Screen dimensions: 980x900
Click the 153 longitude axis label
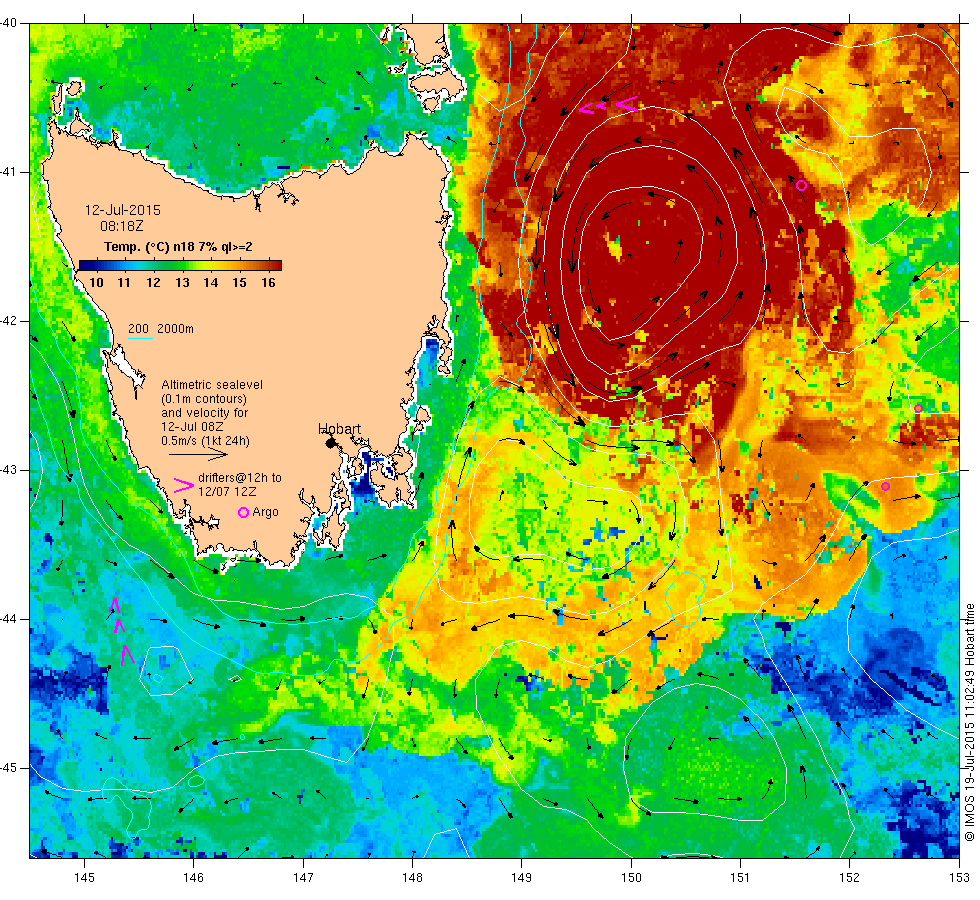coord(959,878)
